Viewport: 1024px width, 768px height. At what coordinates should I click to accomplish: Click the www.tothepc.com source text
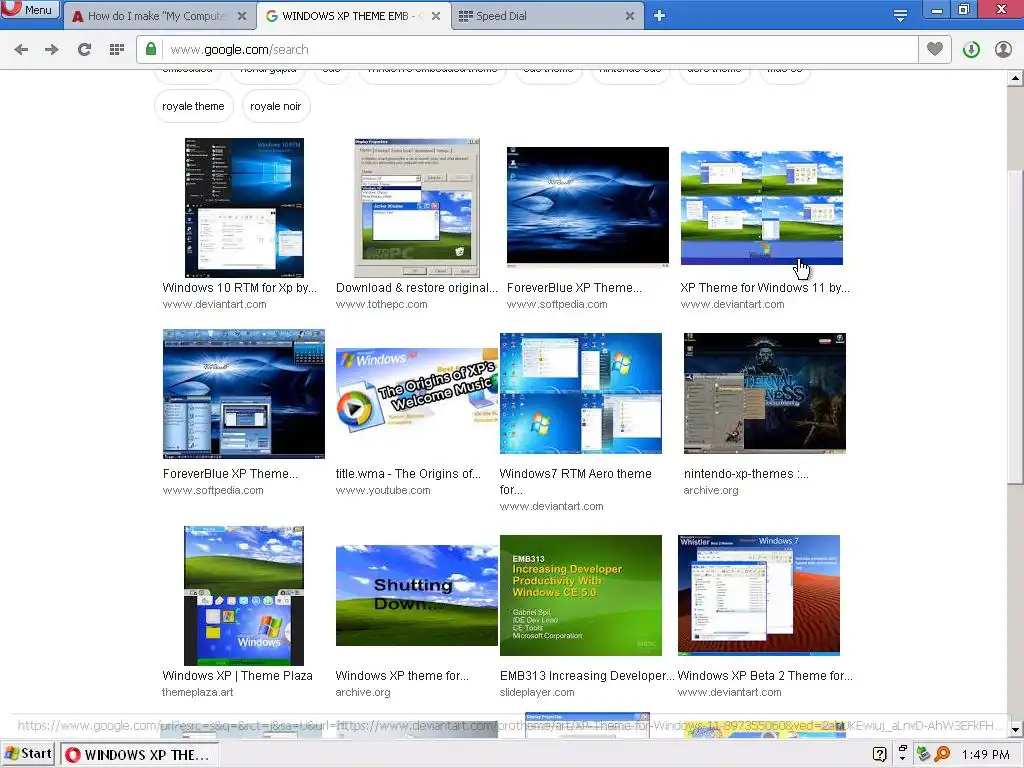point(381,304)
